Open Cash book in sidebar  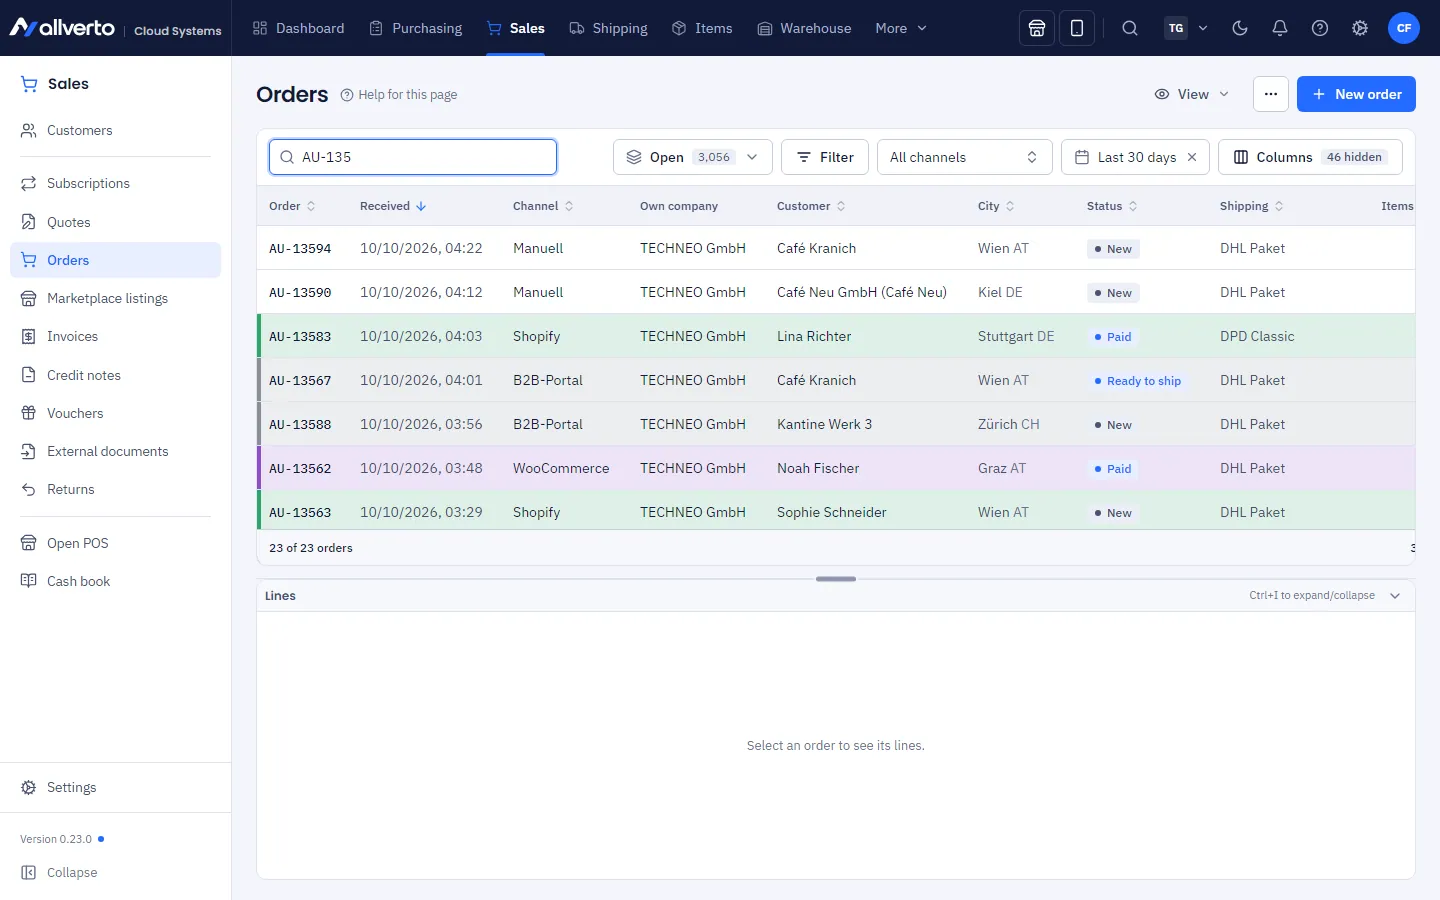coord(115,581)
